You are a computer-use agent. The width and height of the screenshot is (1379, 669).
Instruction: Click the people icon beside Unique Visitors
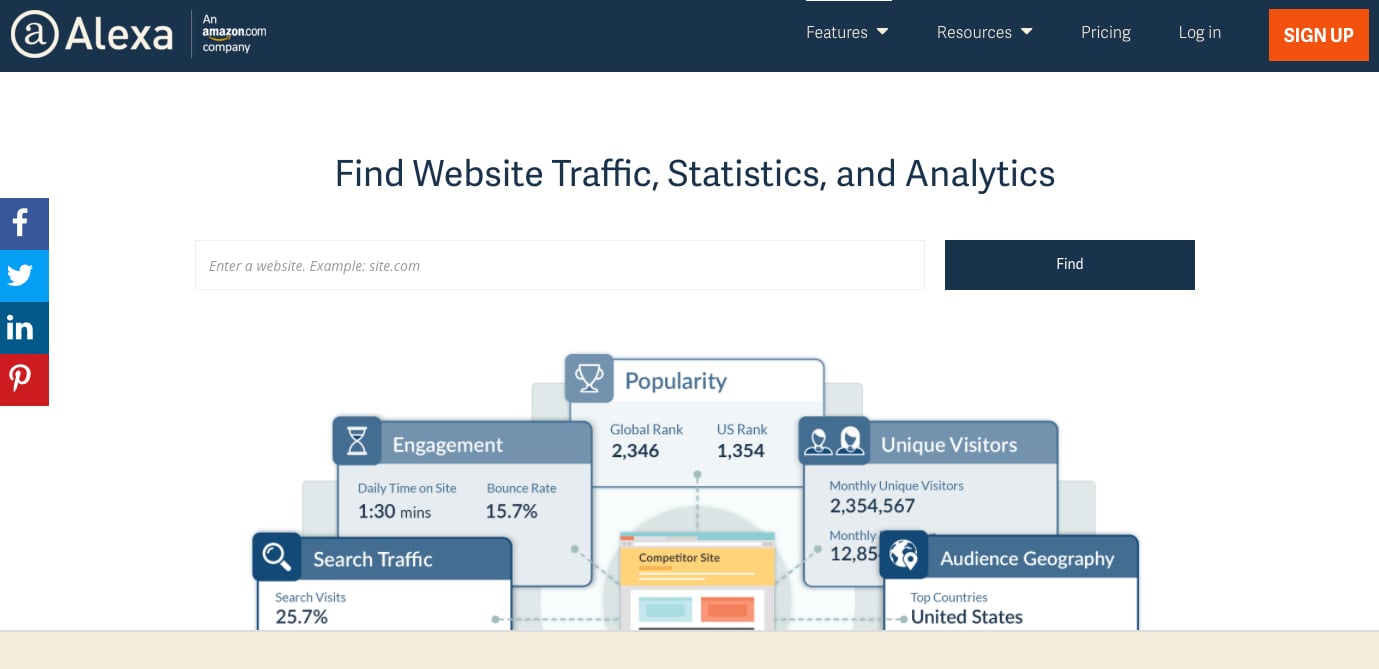point(834,441)
